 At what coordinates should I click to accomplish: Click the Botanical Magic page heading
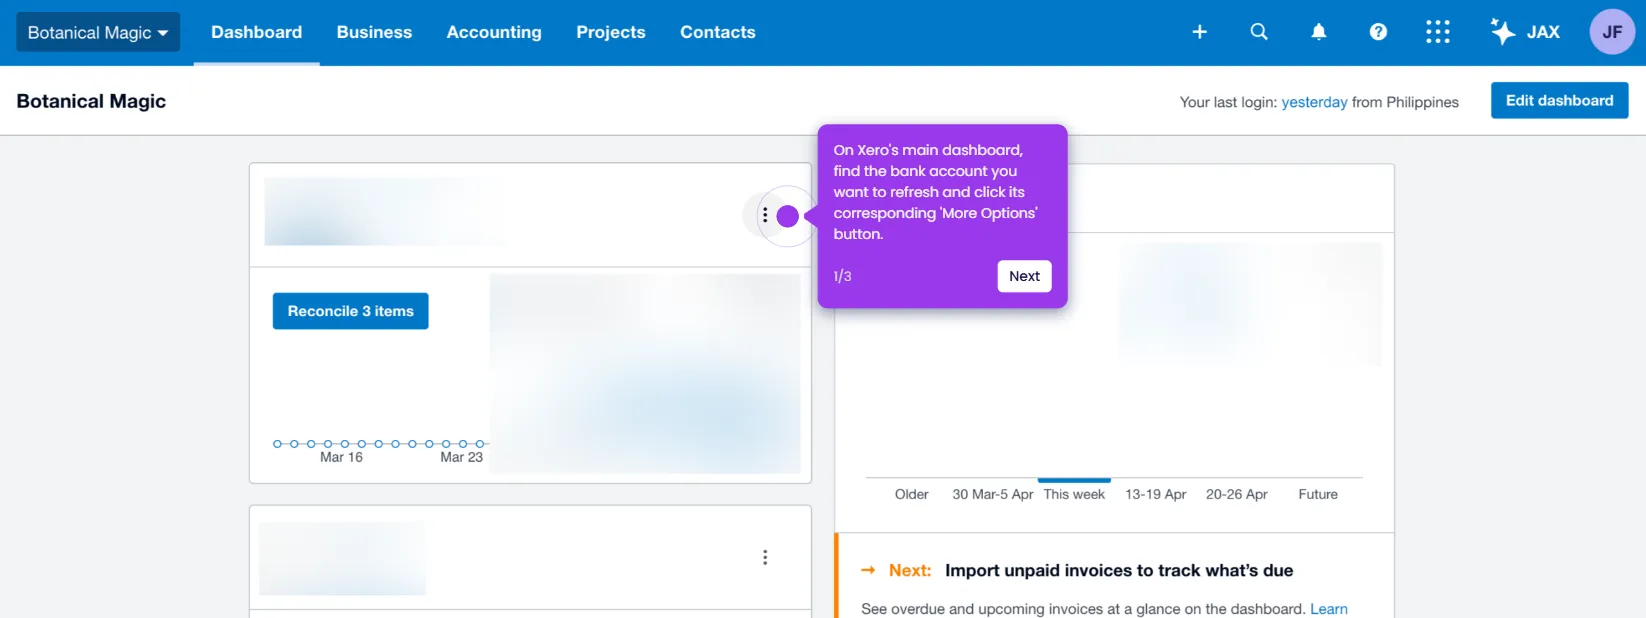[91, 101]
